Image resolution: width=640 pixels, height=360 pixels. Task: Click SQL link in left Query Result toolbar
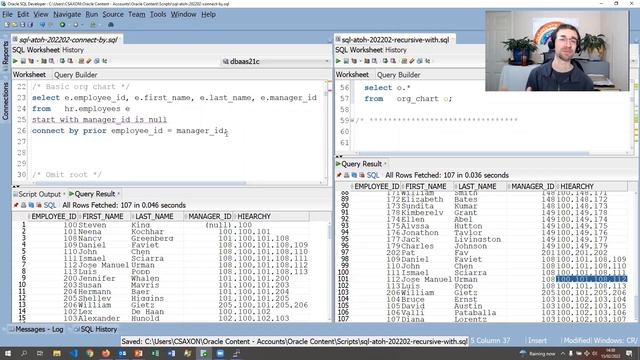click(x=50, y=205)
